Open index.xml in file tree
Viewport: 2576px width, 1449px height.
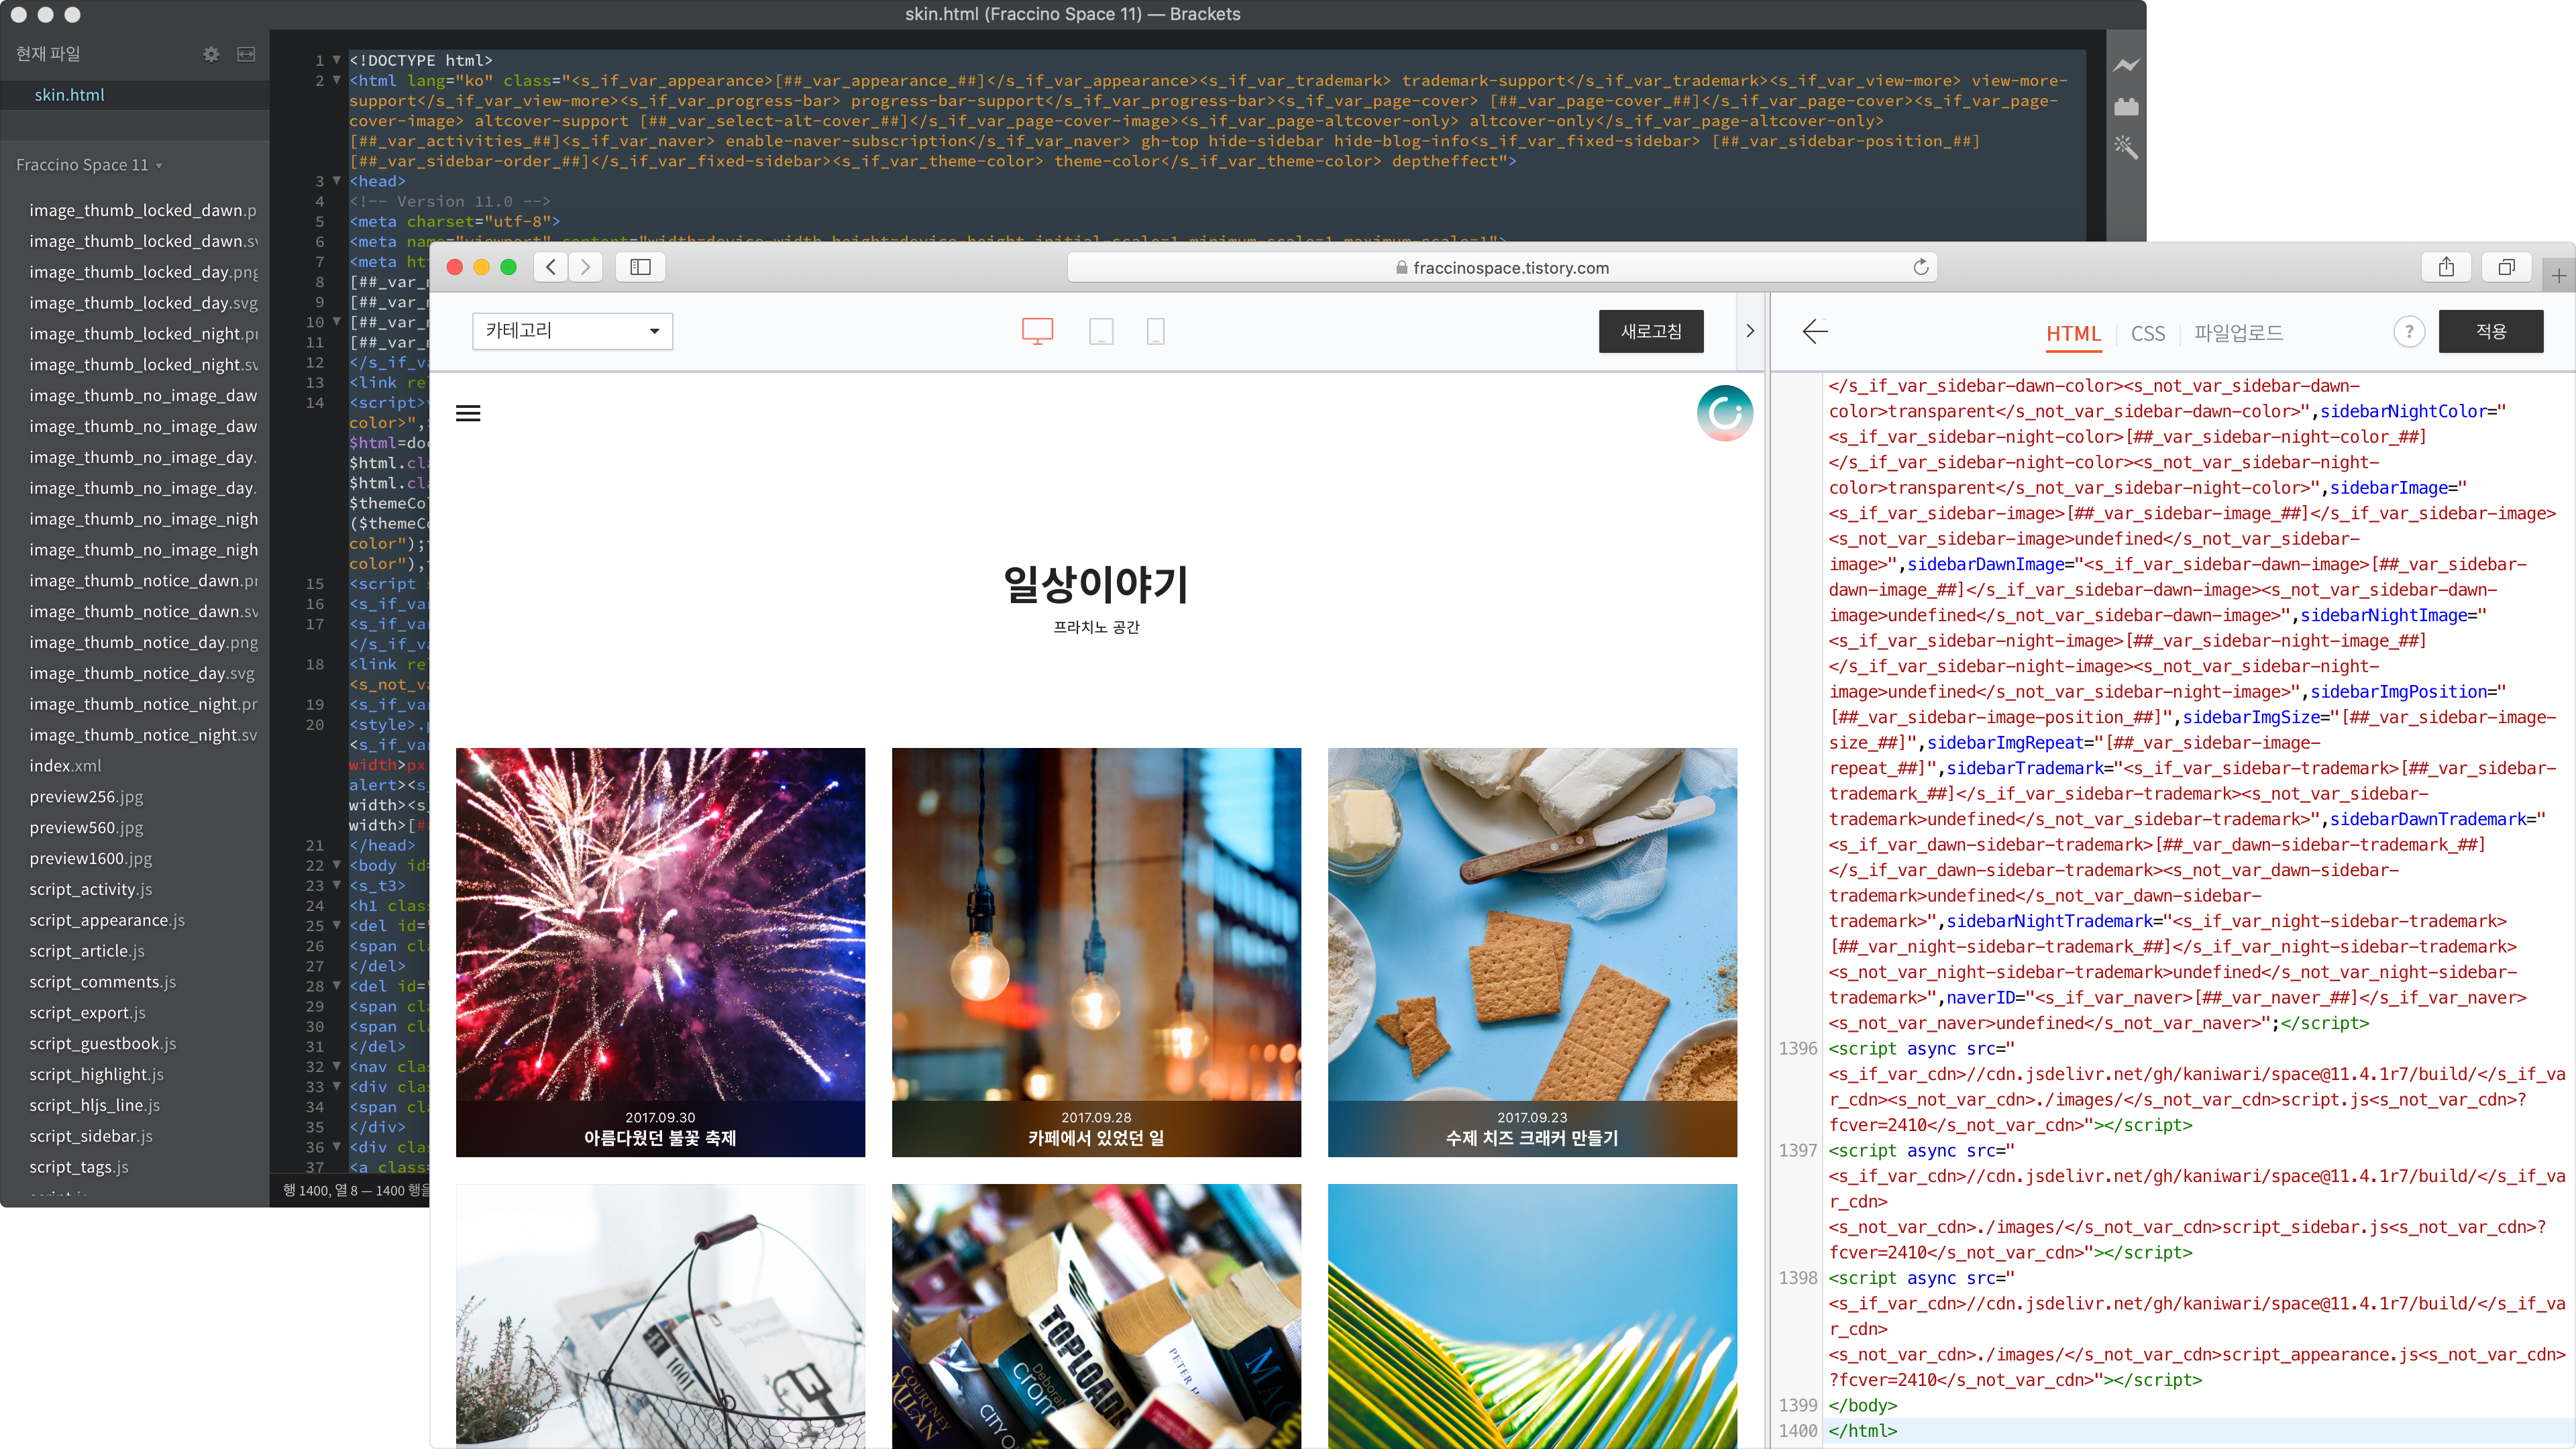[65, 766]
